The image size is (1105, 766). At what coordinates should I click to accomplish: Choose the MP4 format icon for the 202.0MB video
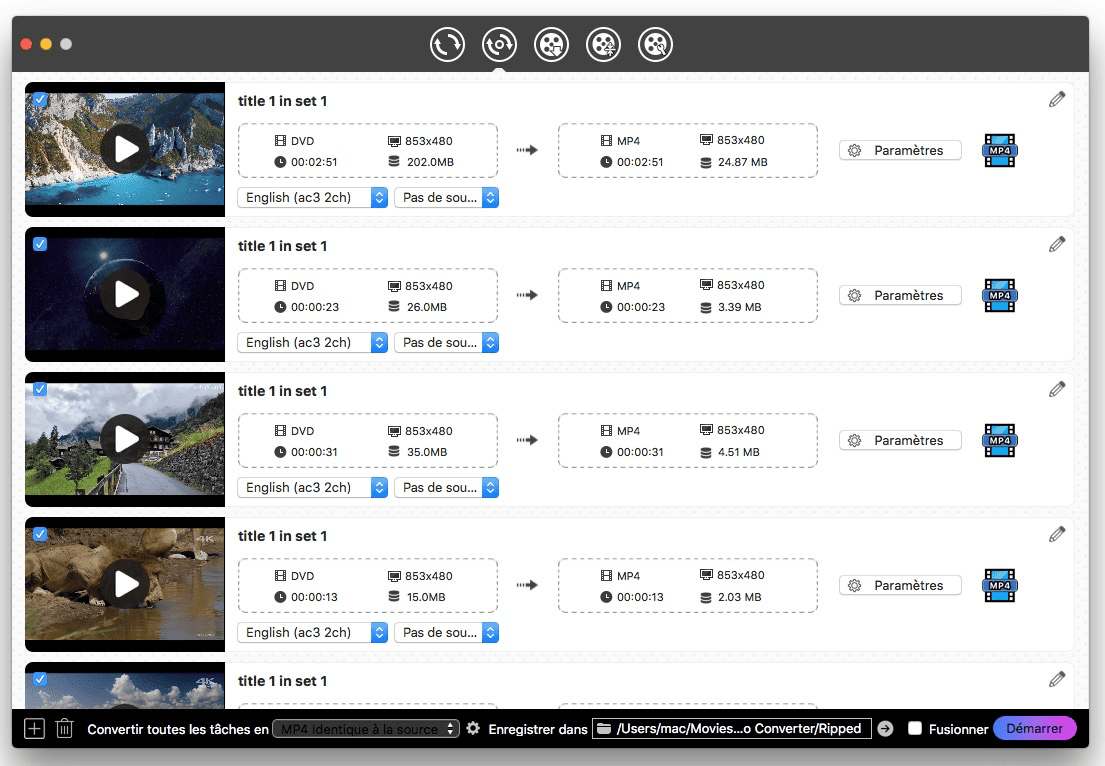[999, 150]
